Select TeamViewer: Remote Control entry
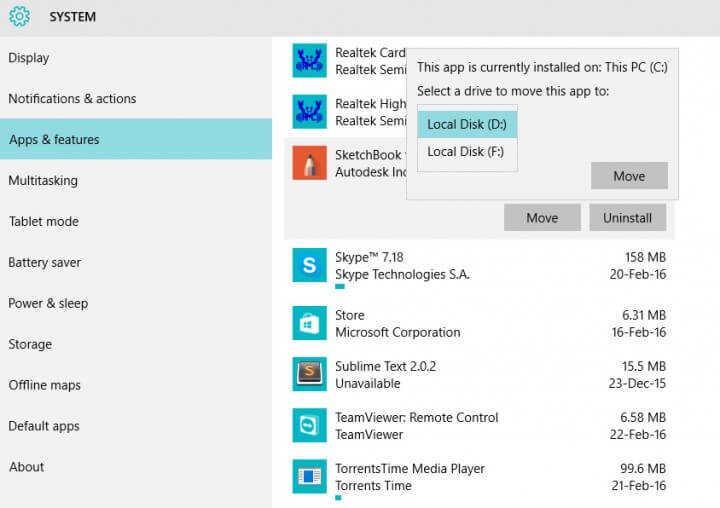 (x=479, y=425)
